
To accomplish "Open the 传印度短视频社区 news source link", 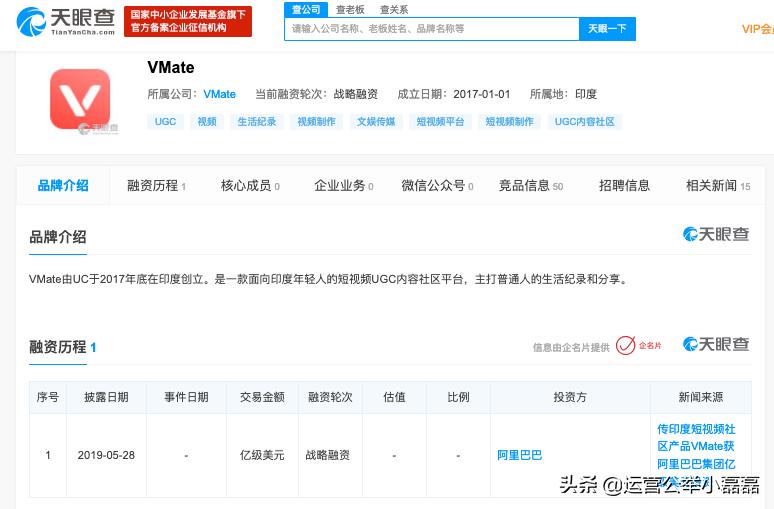I will (x=696, y=455).
